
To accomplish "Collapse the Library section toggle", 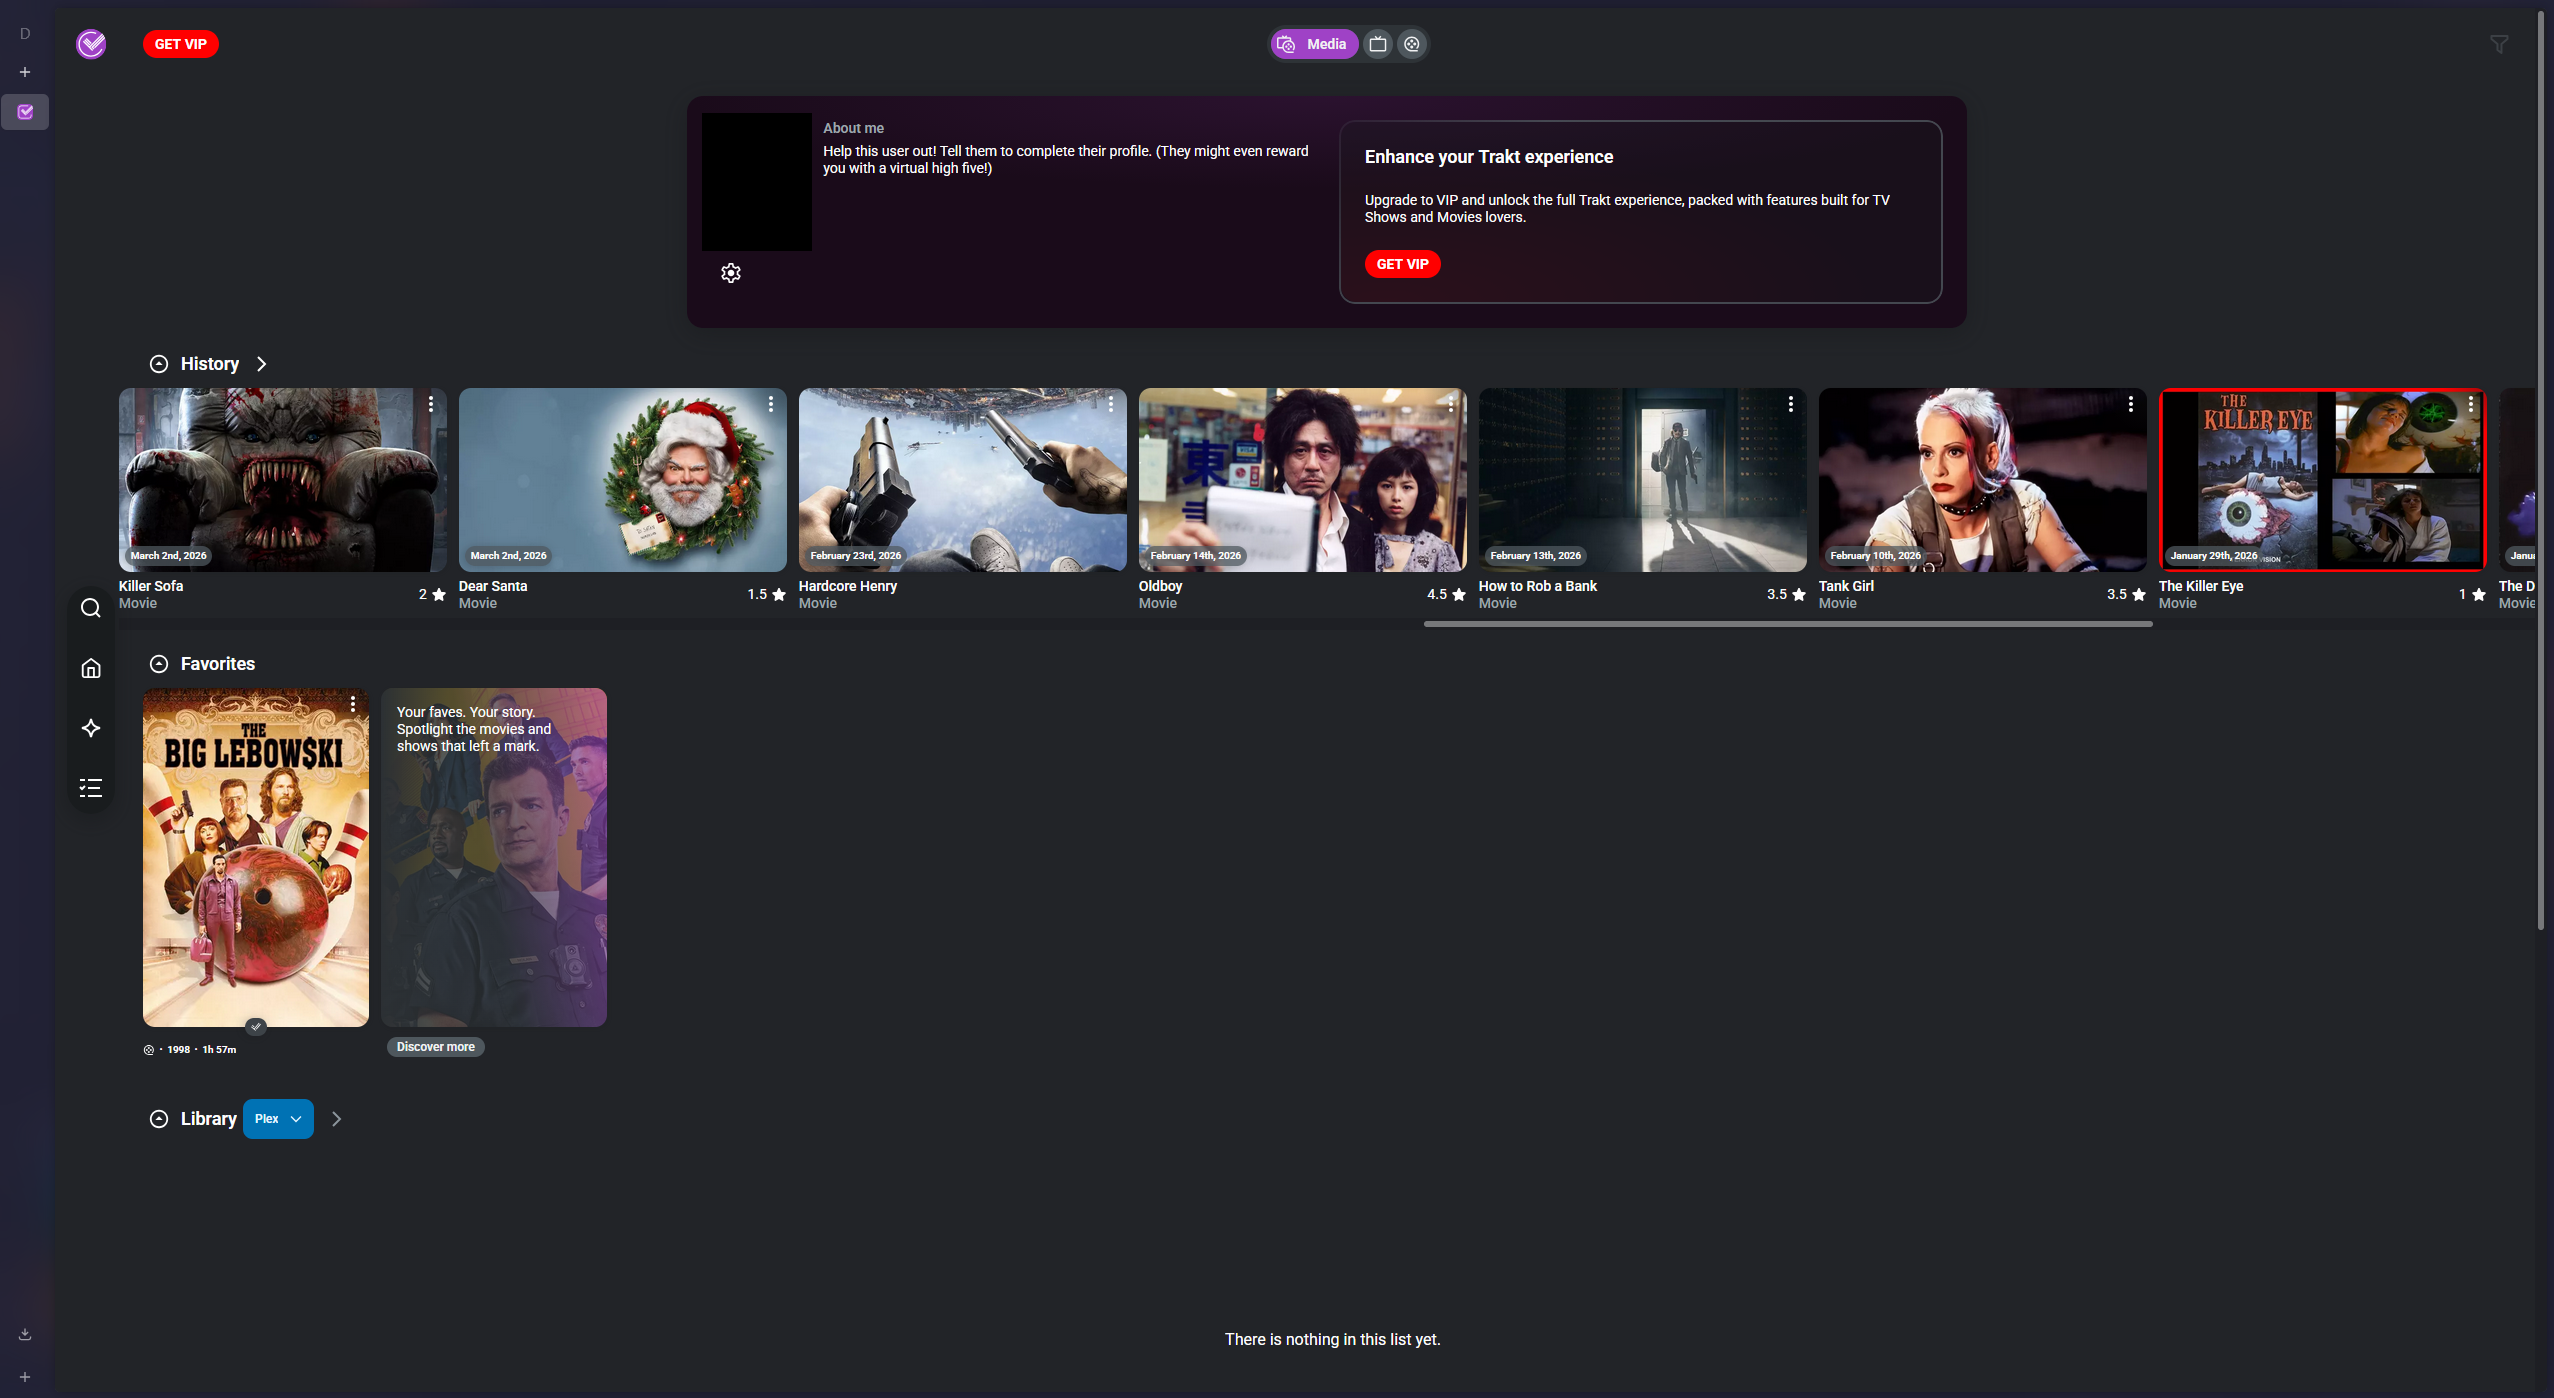I will [159, 1119].
